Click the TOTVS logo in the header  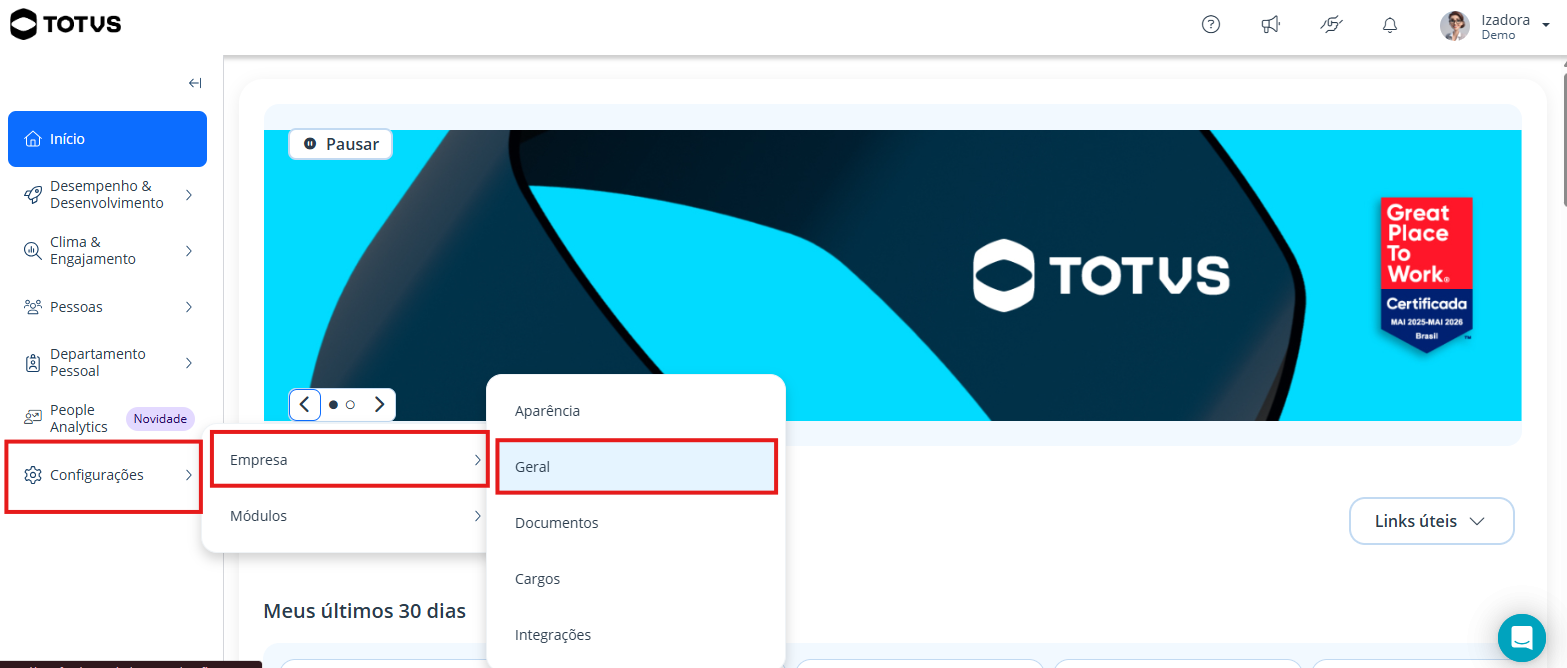tap(65, 24)
